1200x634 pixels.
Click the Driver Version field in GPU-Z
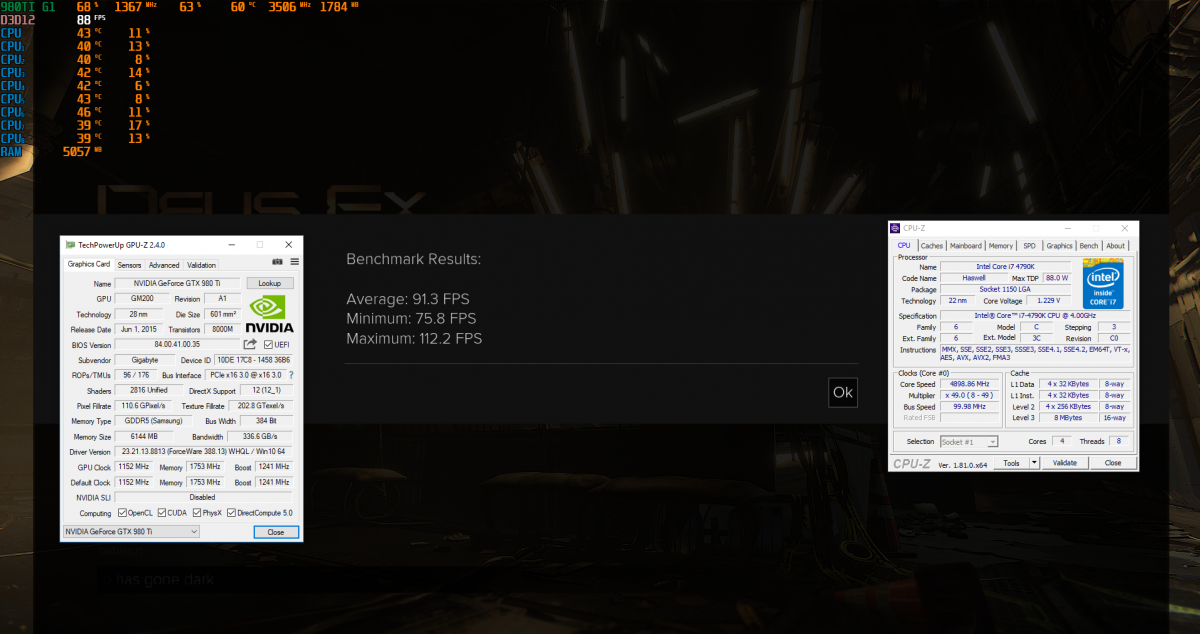(x=204, y=451)
